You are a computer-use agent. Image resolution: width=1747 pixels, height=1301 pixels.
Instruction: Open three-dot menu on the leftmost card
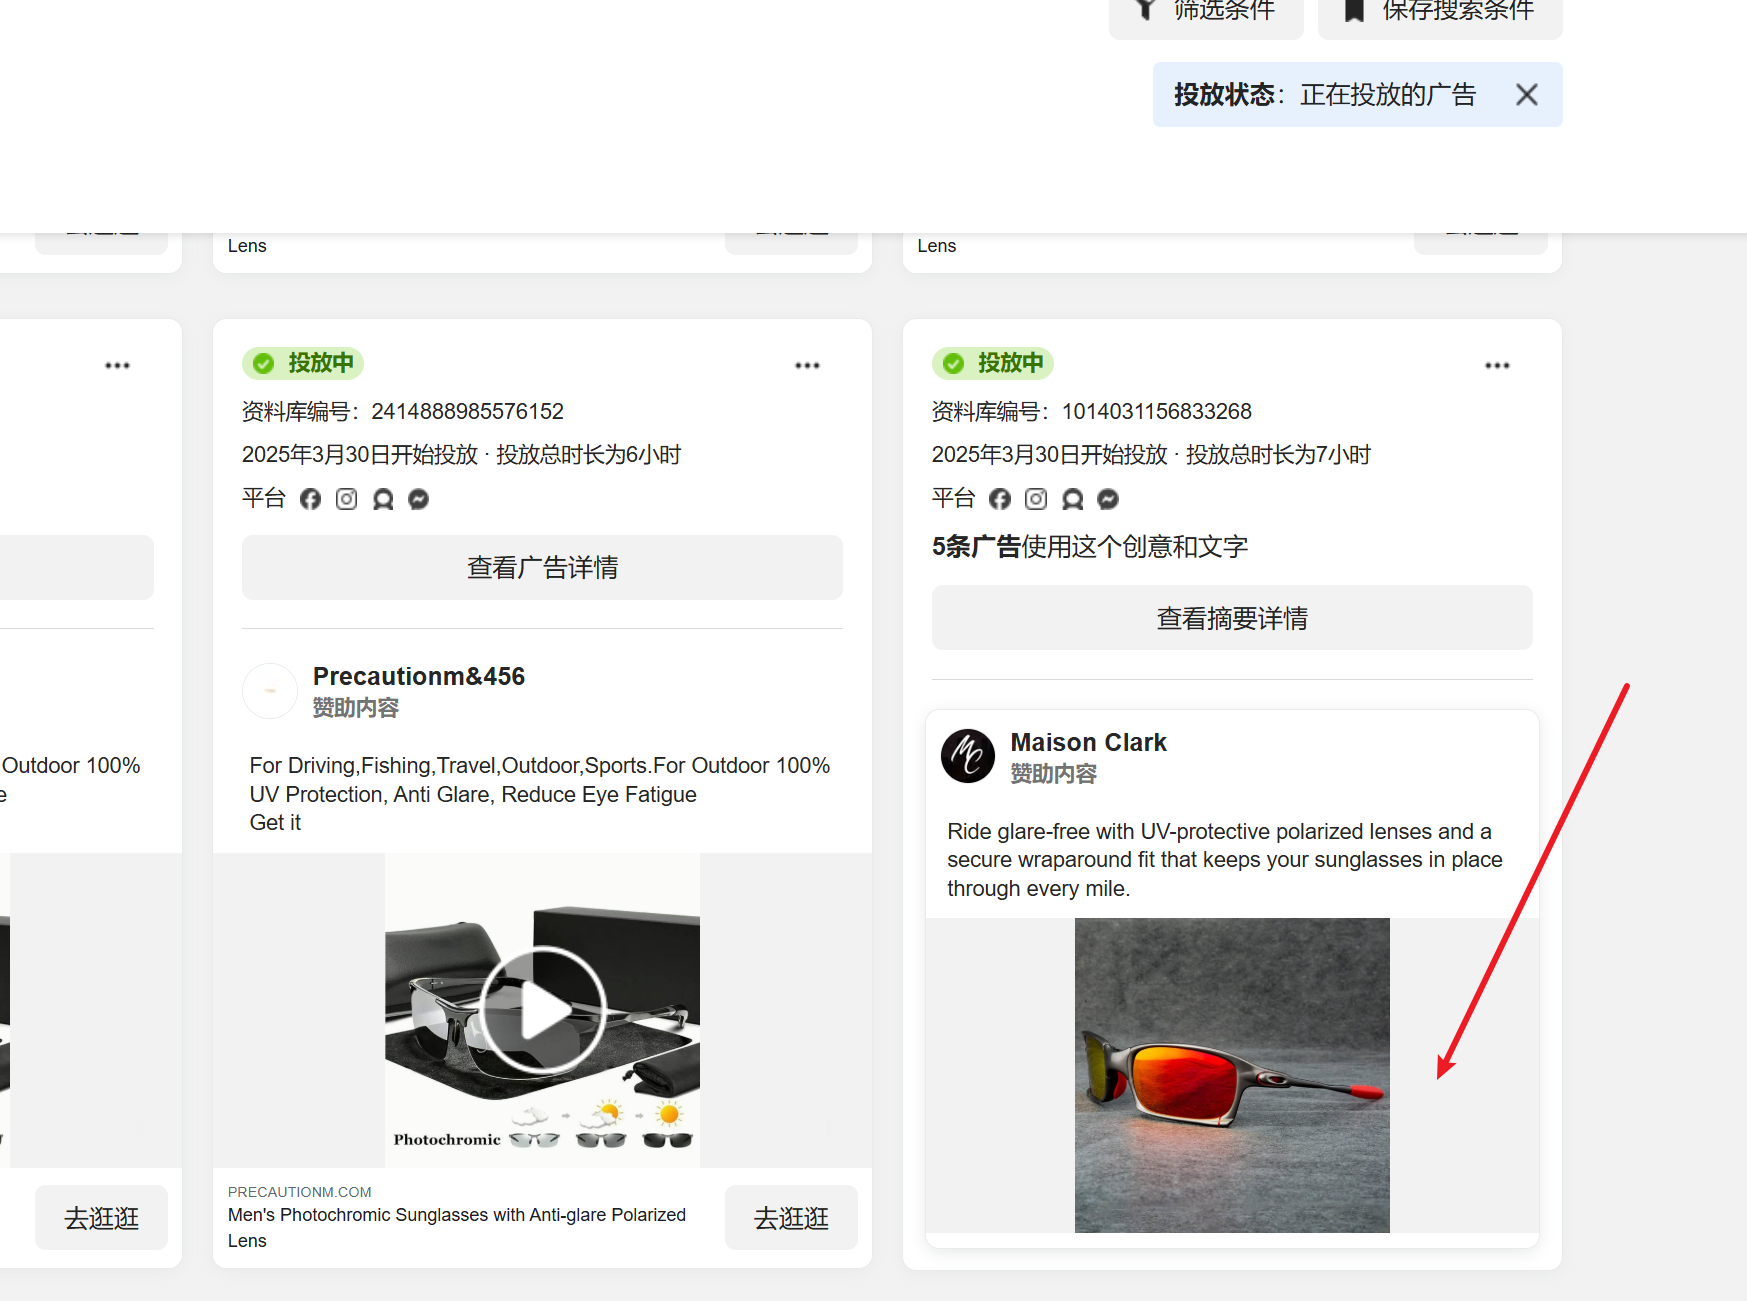pyautogui.click(x=117, y=366)
